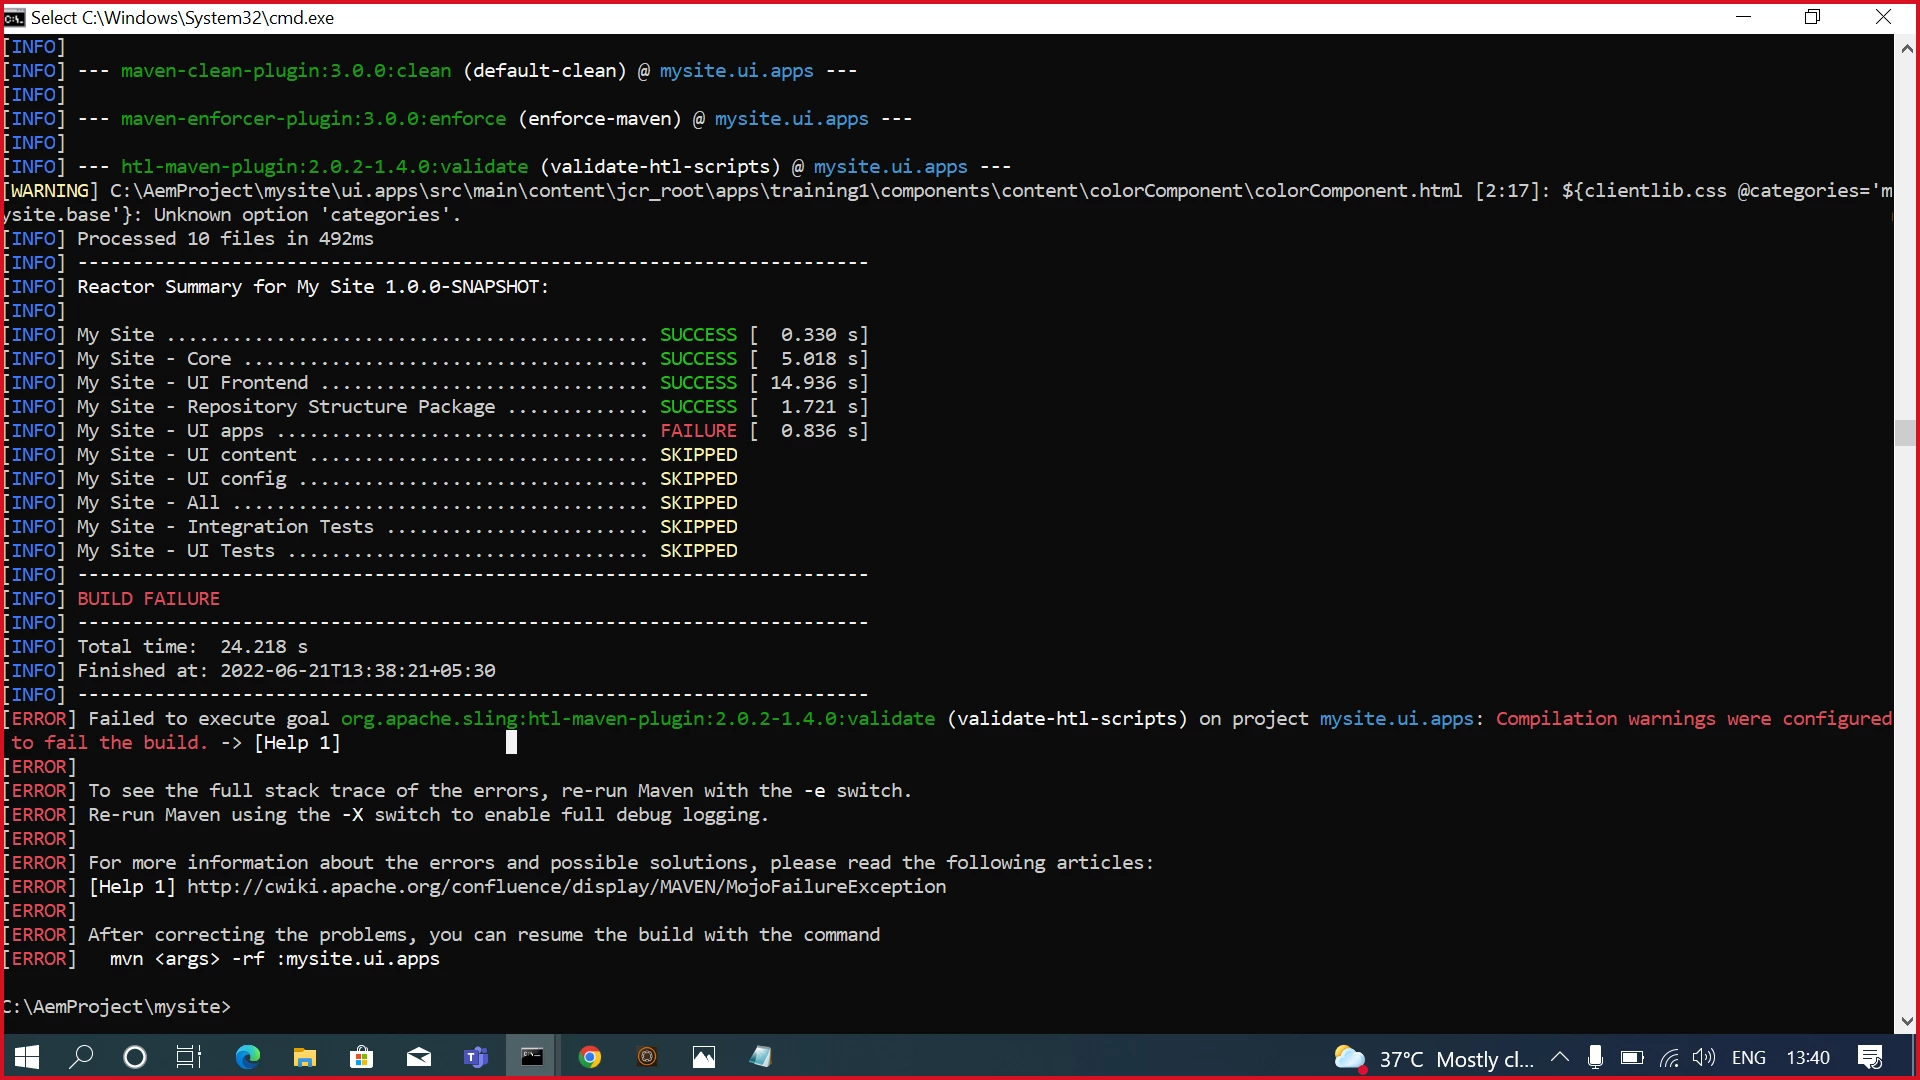The height and width of the screenshot is (1080, 1920).
Task: Open the volume control in the tray
Action: (1703, 1057)
